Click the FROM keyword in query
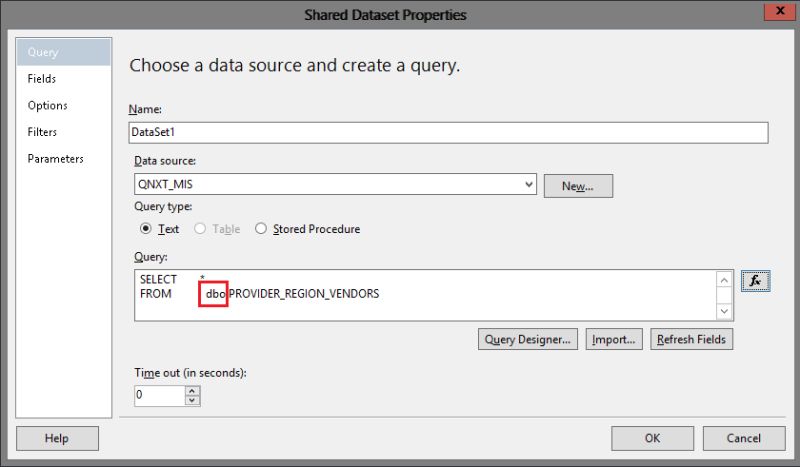This screenshot has height=467, width=800. pyautogui.click(x=156, y=294)
